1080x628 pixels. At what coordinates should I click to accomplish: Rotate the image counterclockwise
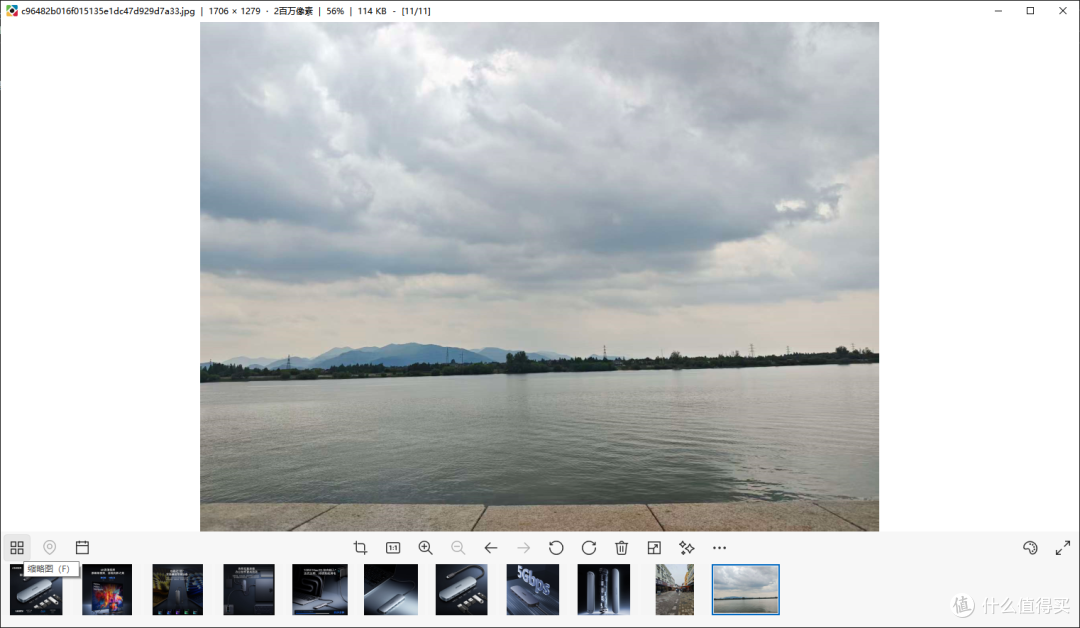click(556, 547)
